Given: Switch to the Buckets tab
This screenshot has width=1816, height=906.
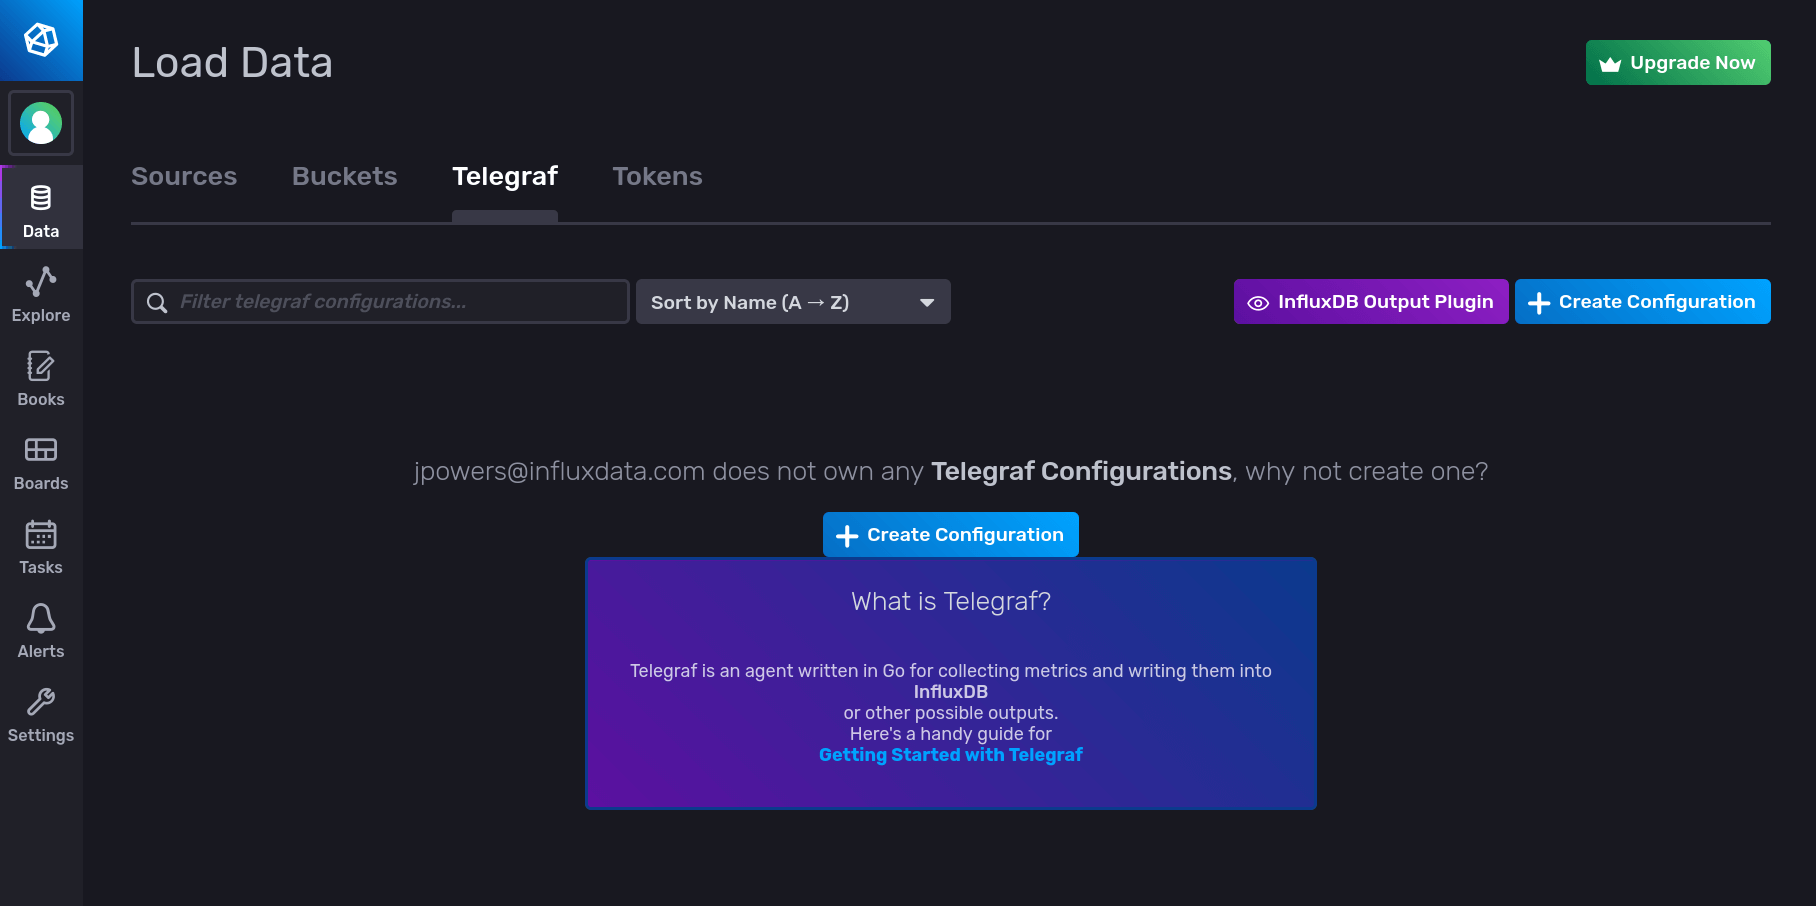Looking at the screenshot, I should pyautogui.click(x=344, y=176).
